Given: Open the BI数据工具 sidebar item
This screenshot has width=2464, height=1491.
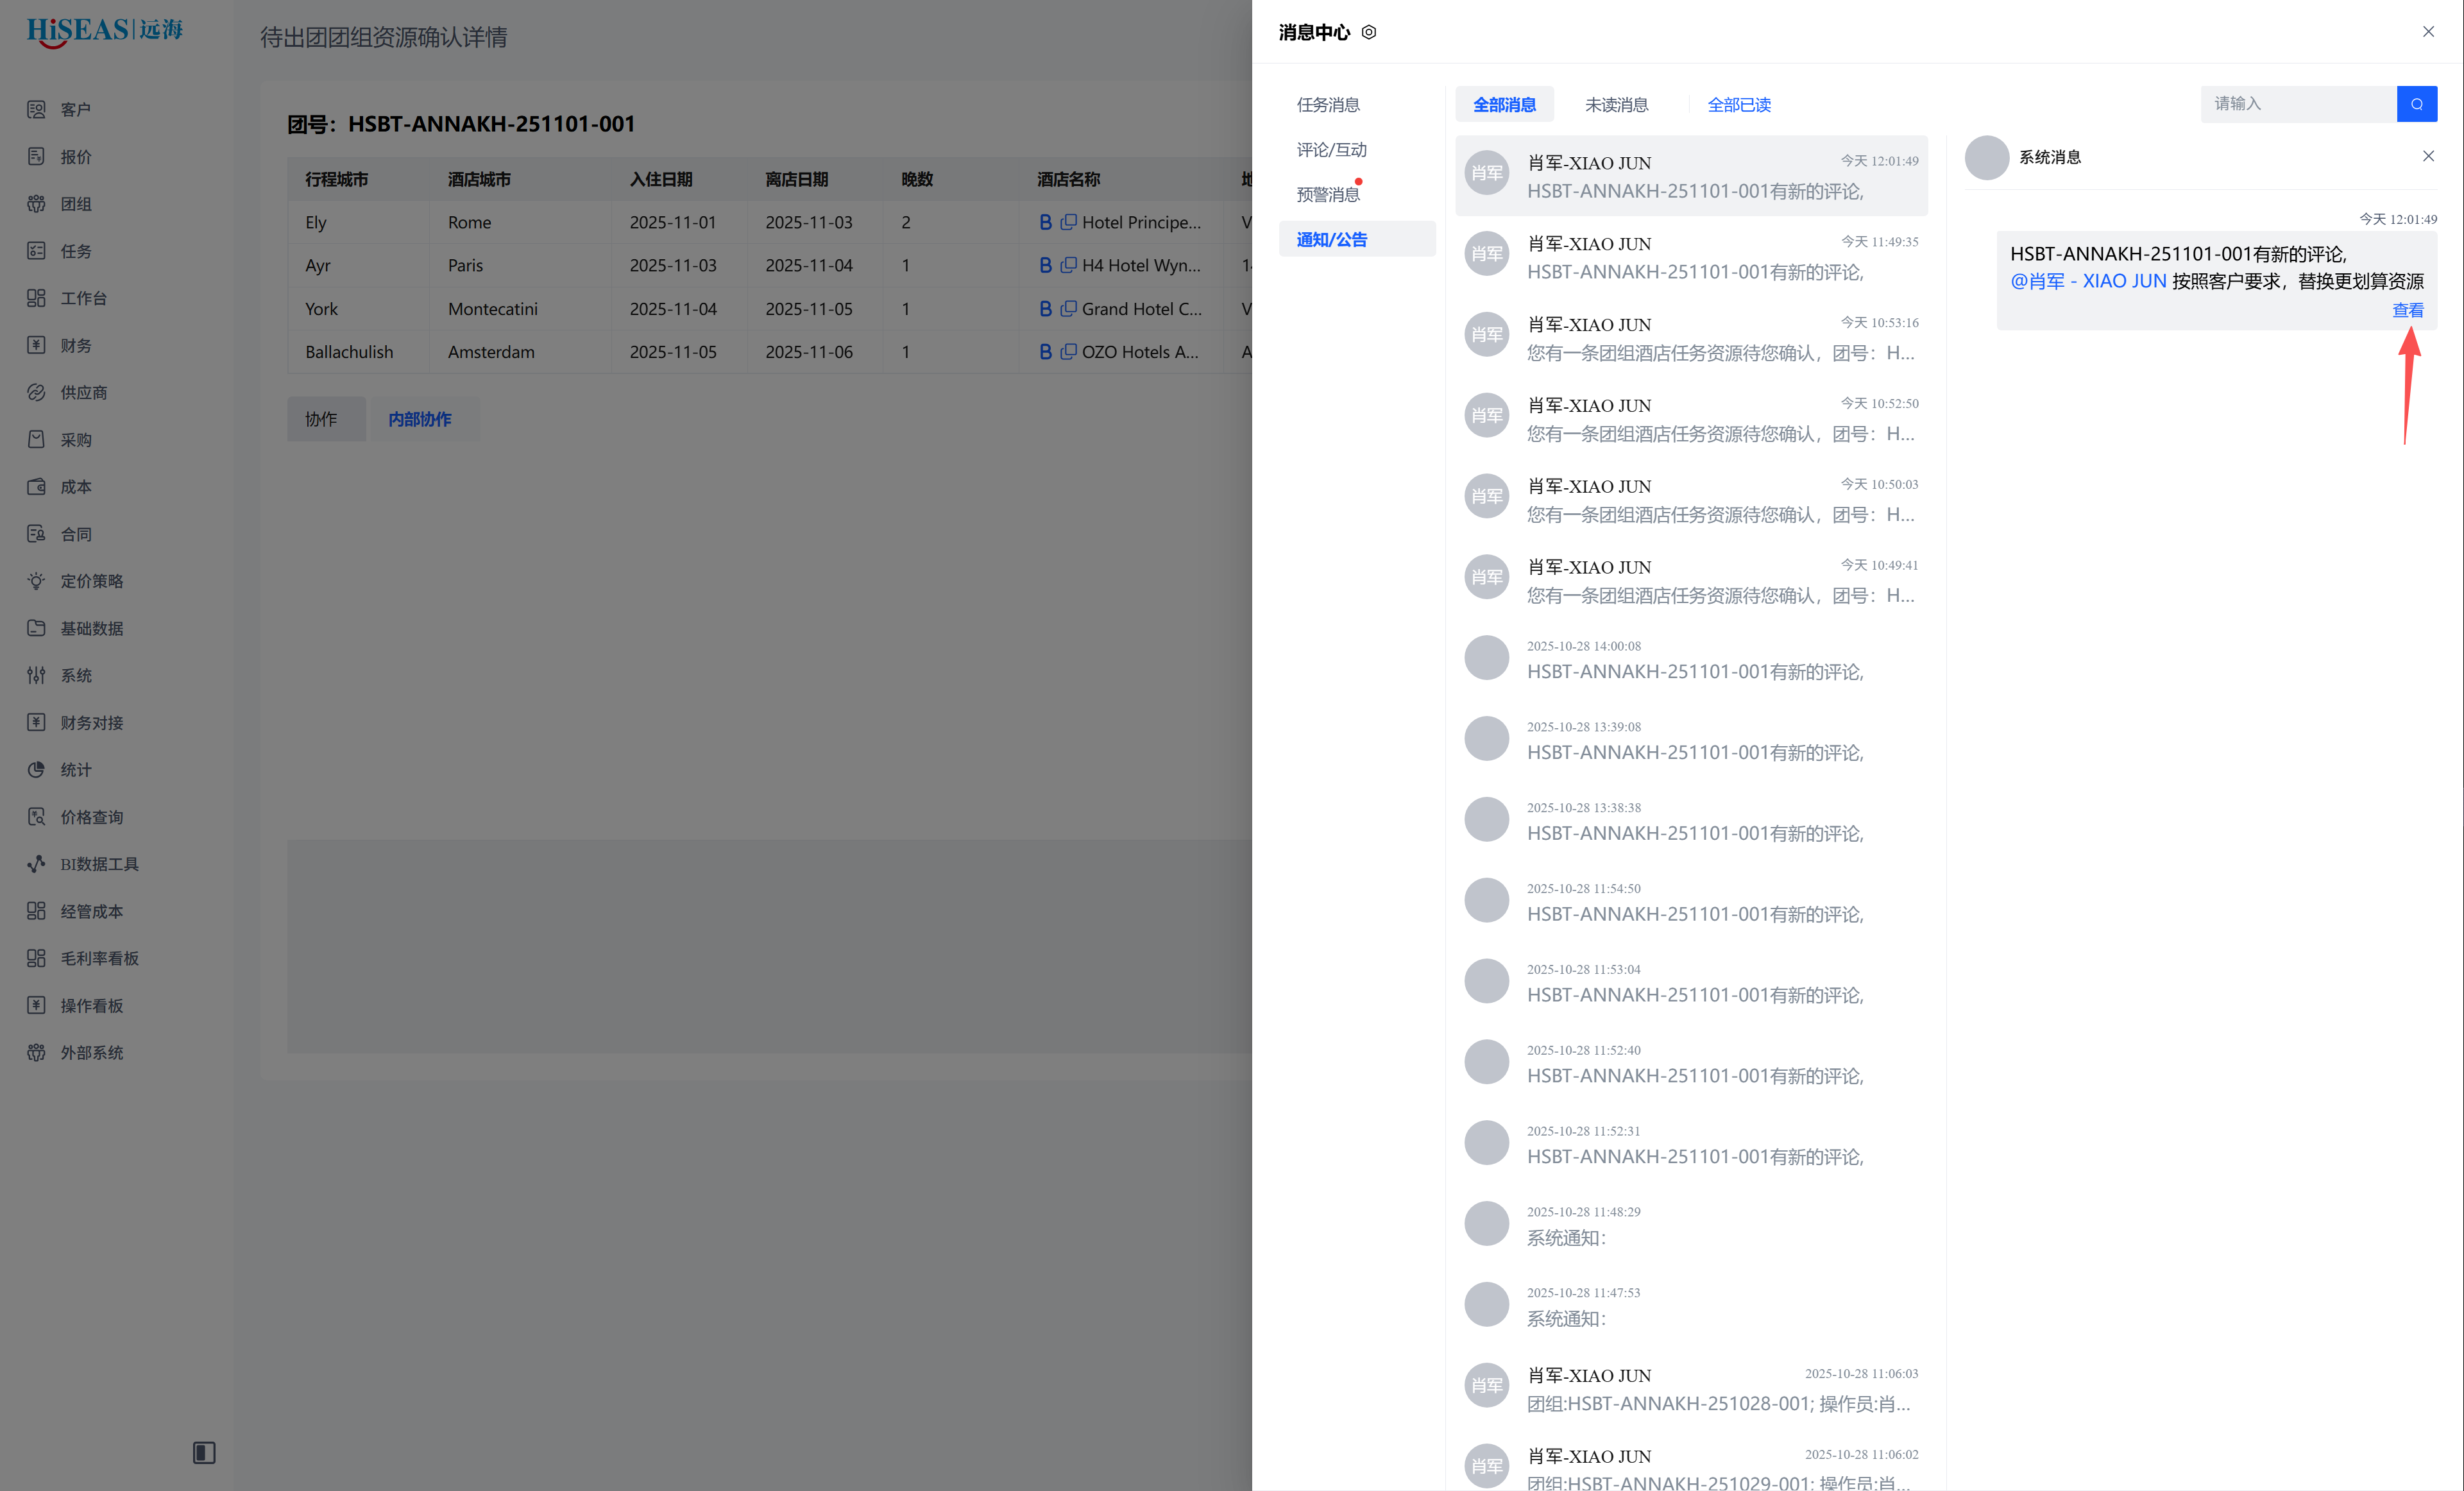Looking at the screenshot, I should (x=99, y=864).
